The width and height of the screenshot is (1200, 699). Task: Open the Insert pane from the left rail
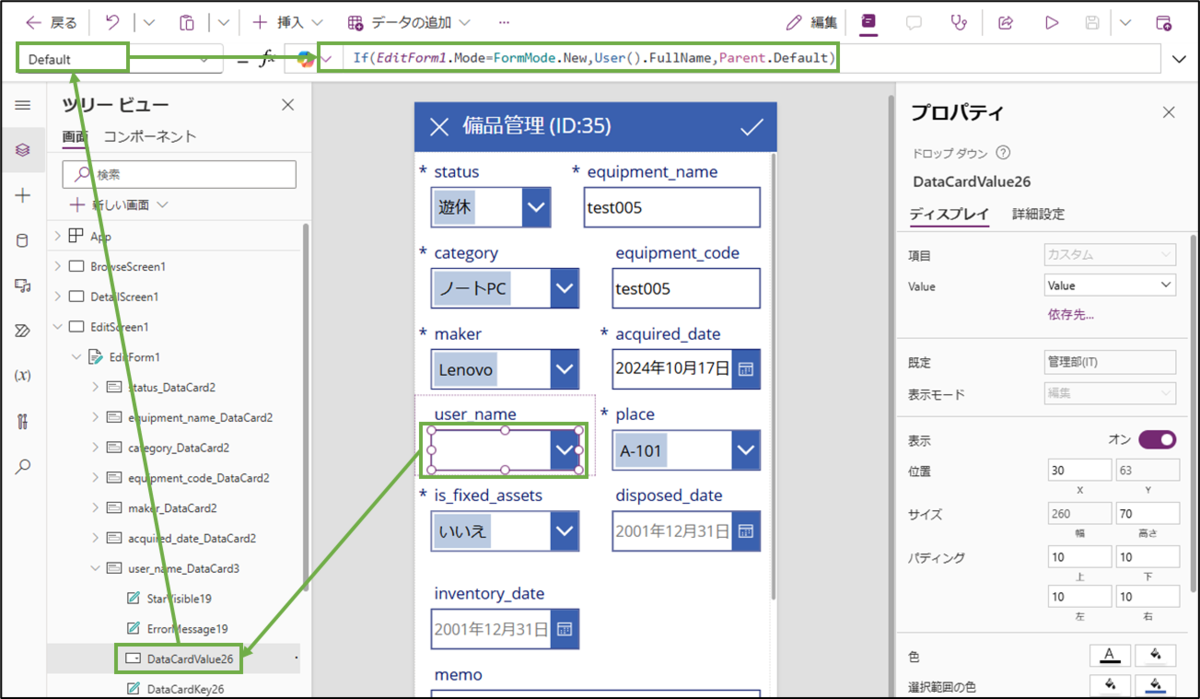(22, 195)
